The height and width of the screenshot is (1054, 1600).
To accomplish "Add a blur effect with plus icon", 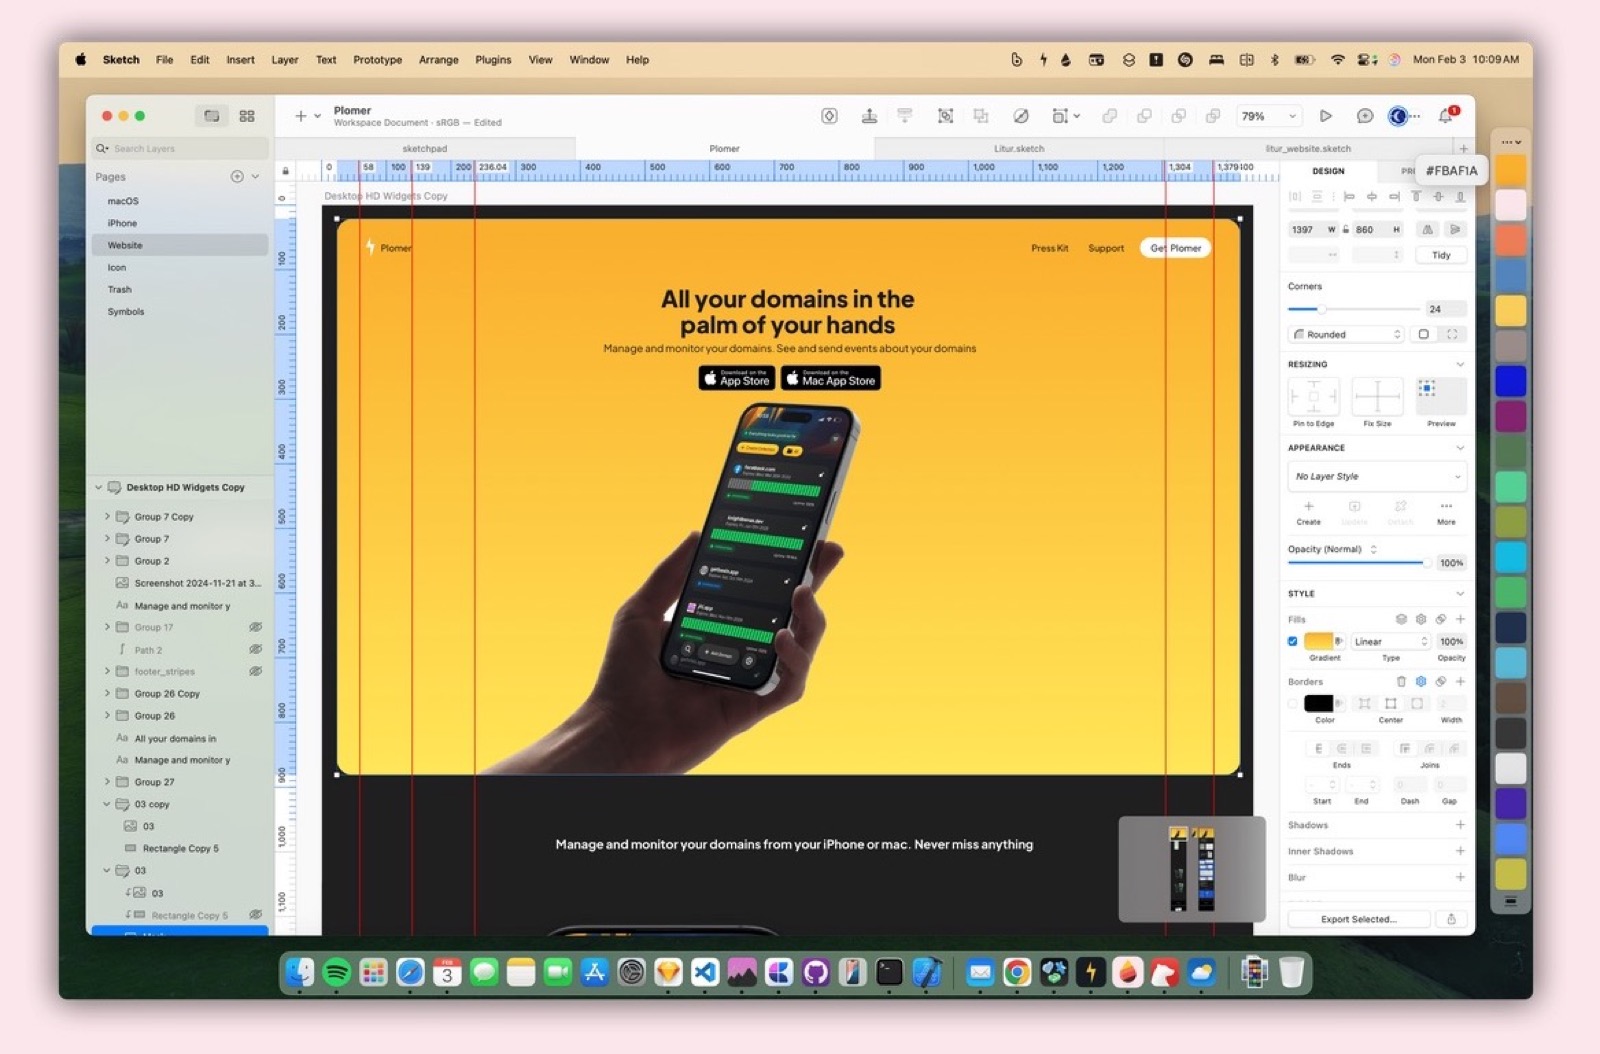I will click(x=1460, y=877).
